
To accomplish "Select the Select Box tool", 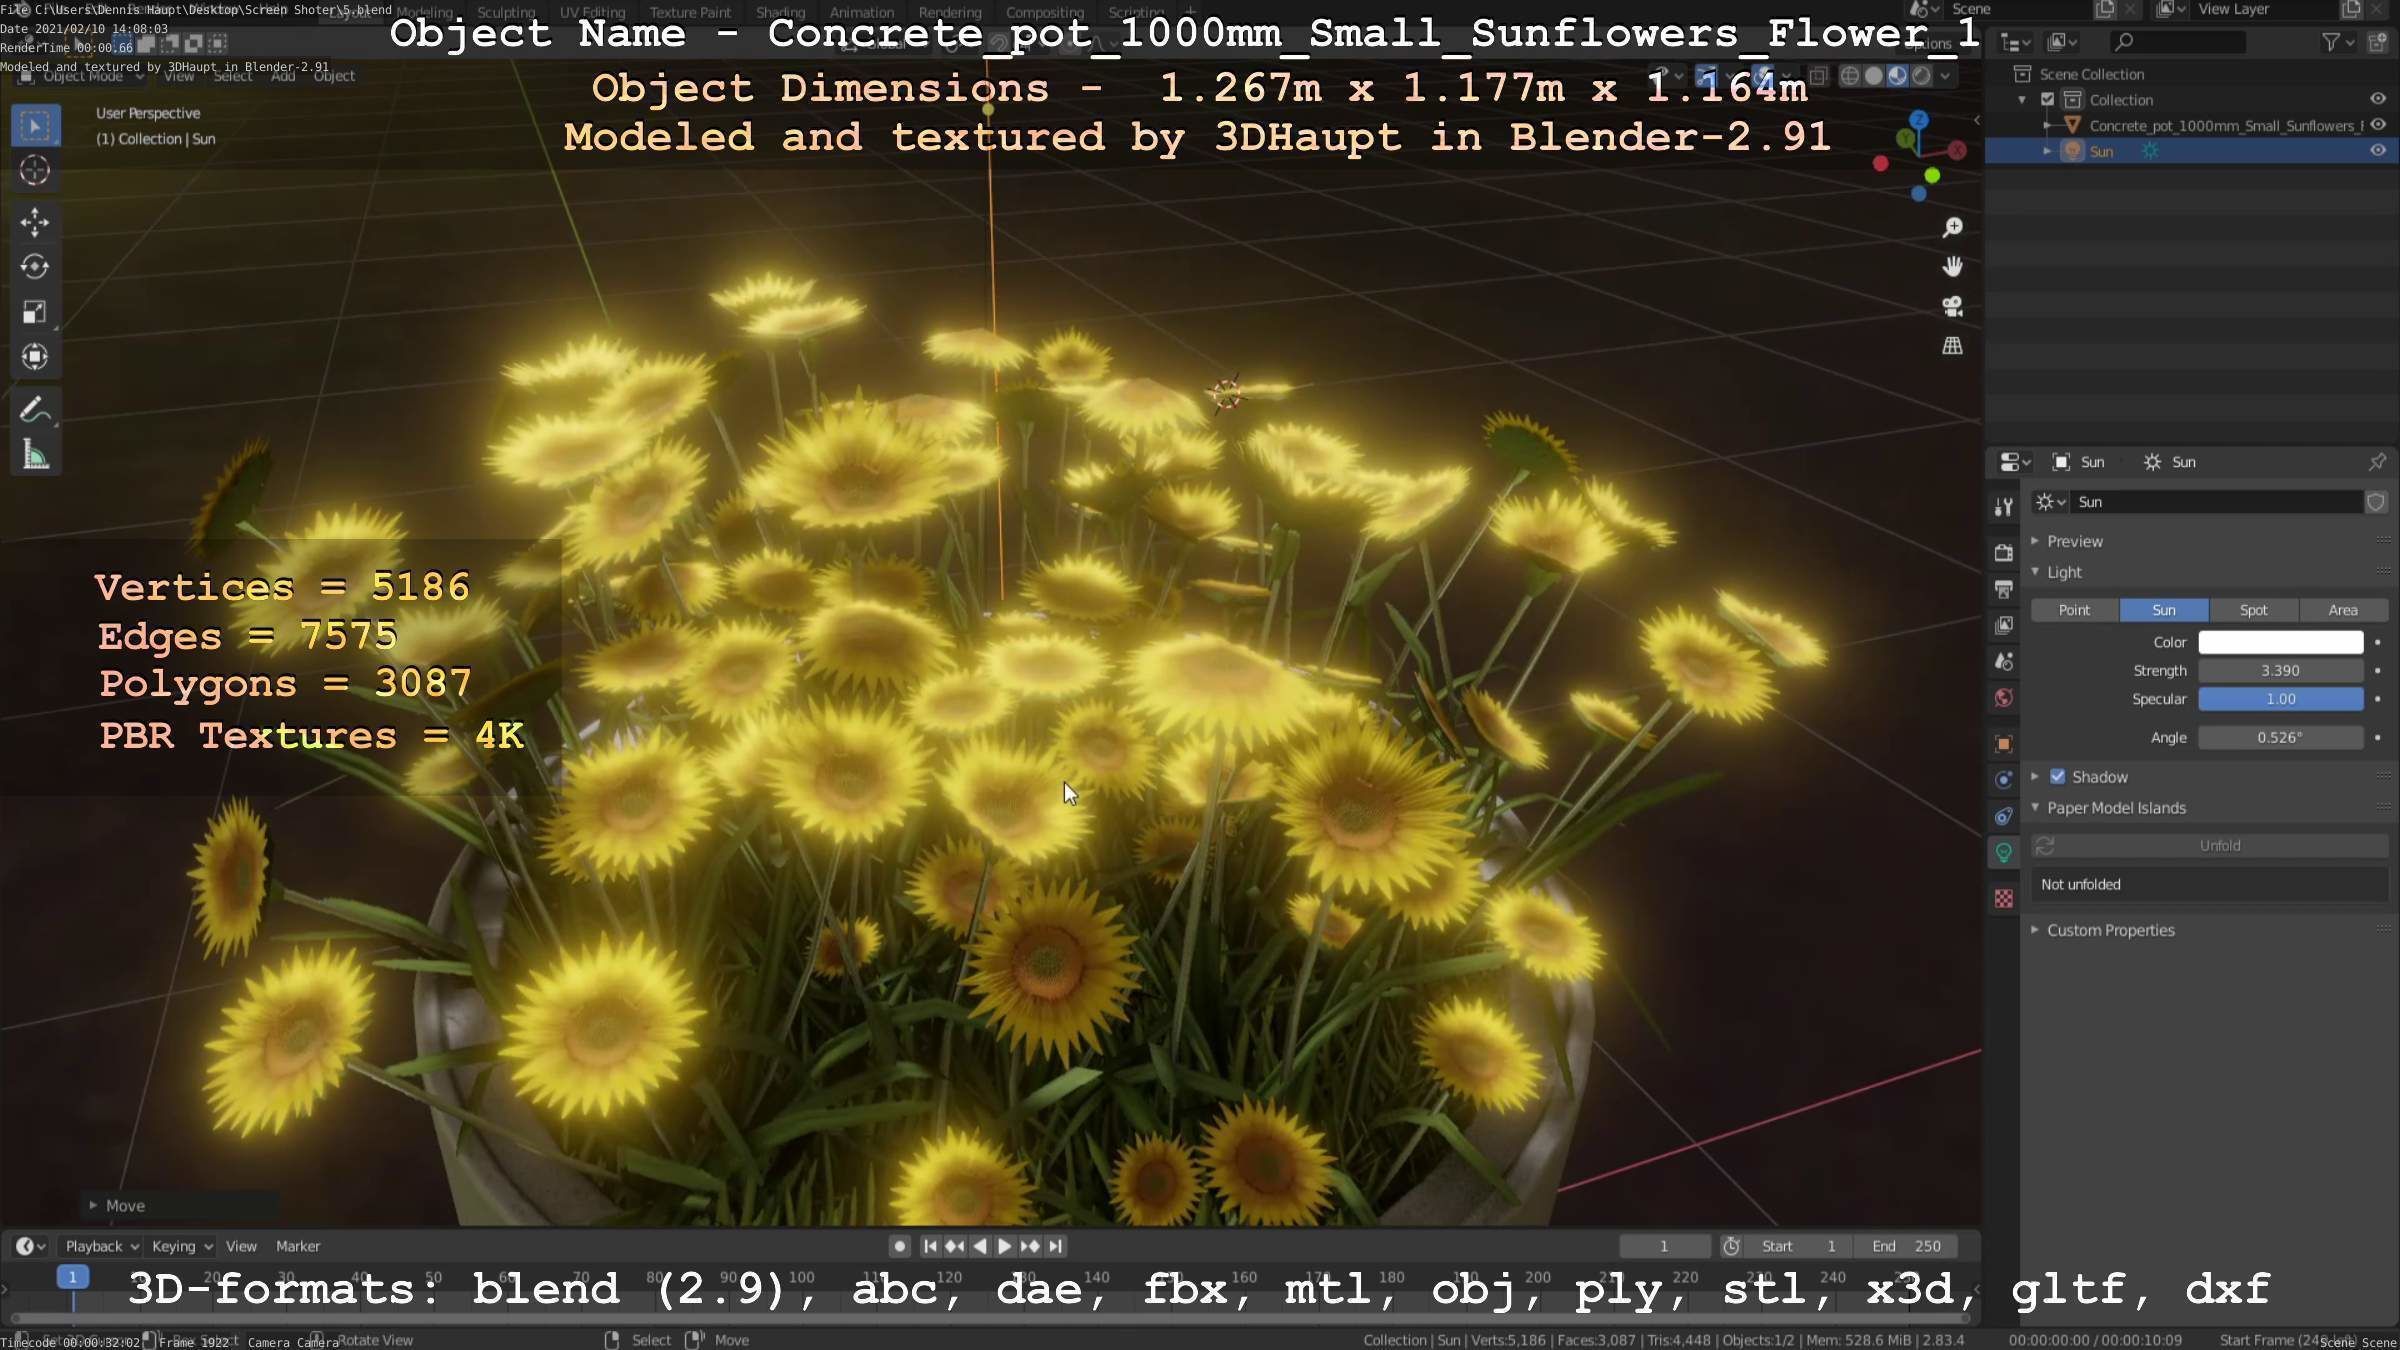I will pos(35,126).
